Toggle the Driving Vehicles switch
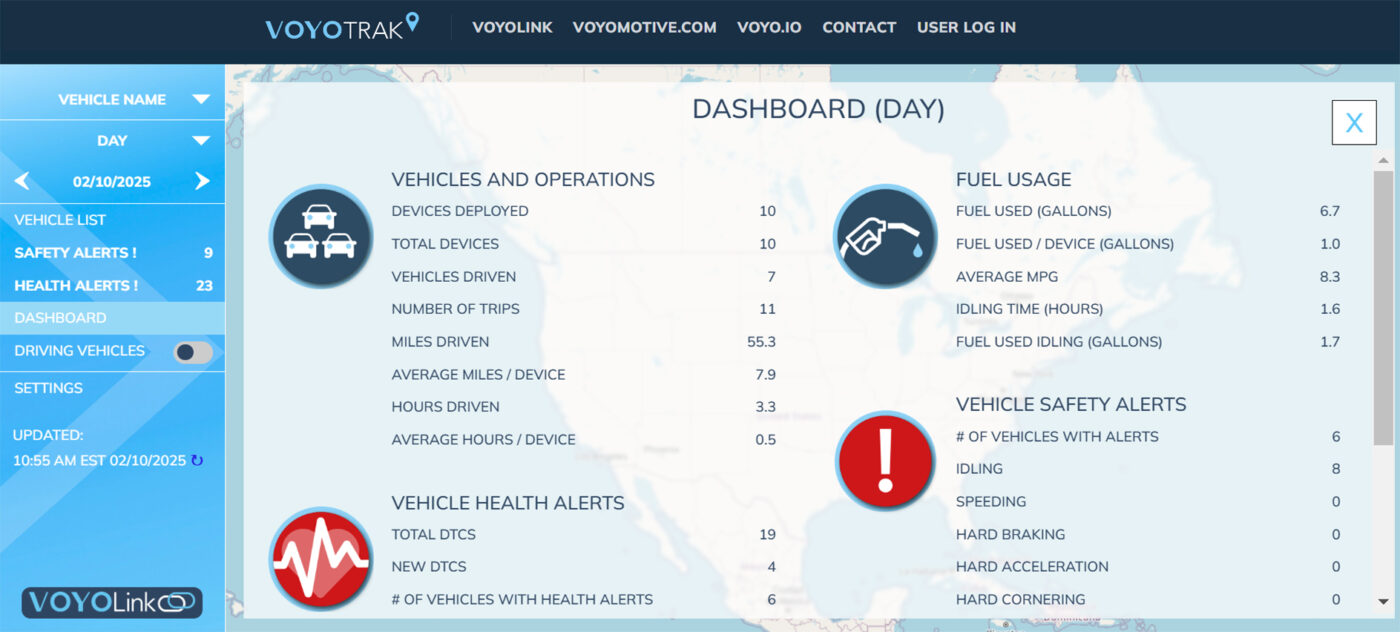Image resolution: width=1400 pixels, height=632 pixels. 193,352
